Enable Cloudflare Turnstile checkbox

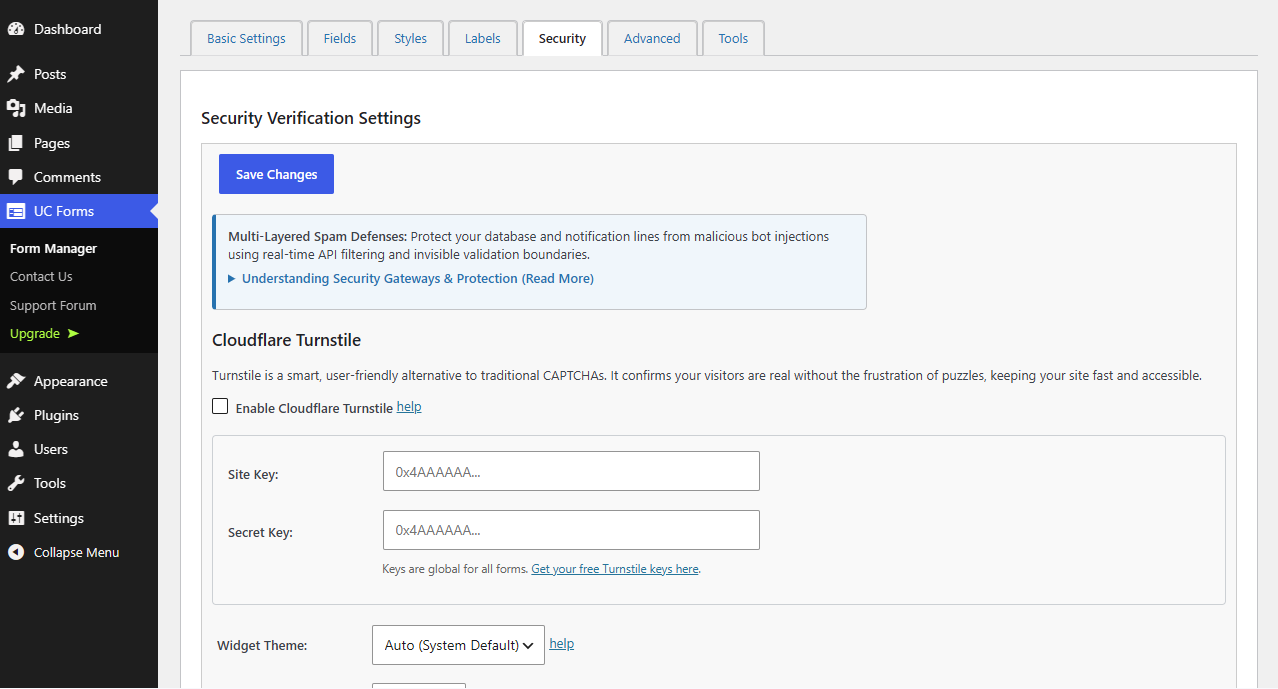[x=220, y=406]
